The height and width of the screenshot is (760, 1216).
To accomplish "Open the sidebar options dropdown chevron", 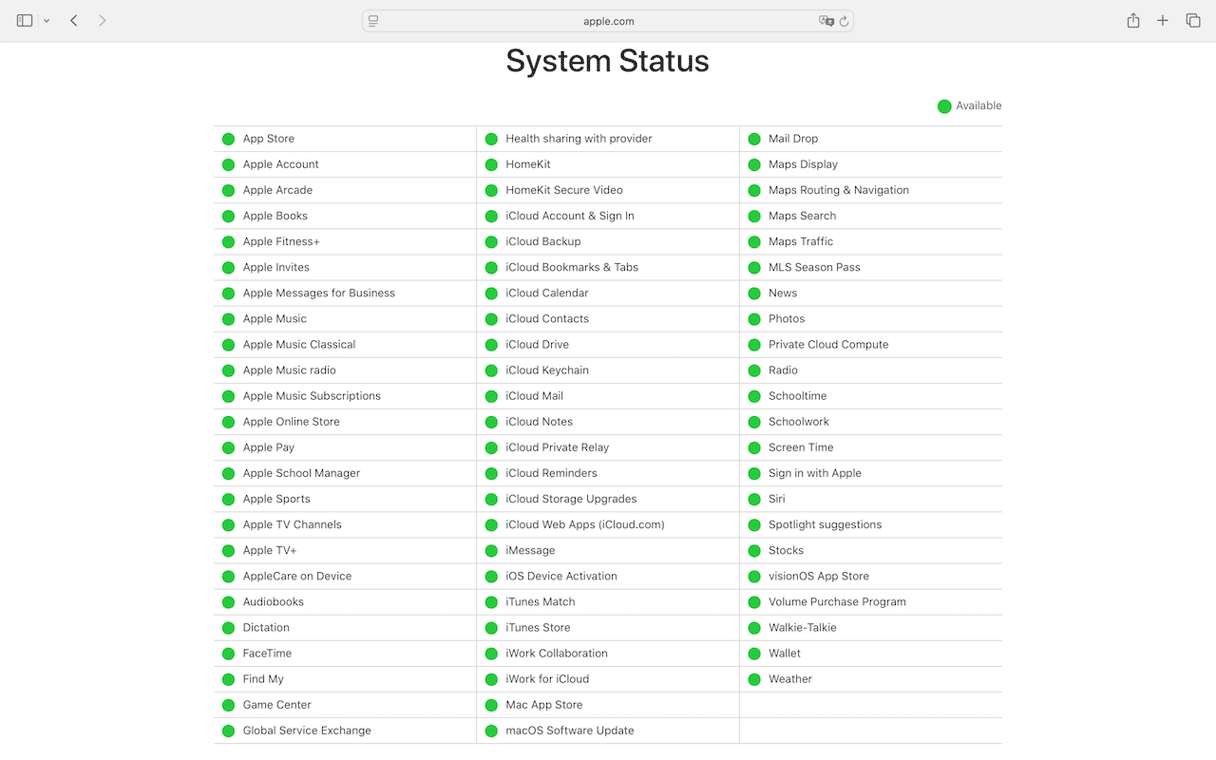I will pyautogui.click(x=46, y=21).
